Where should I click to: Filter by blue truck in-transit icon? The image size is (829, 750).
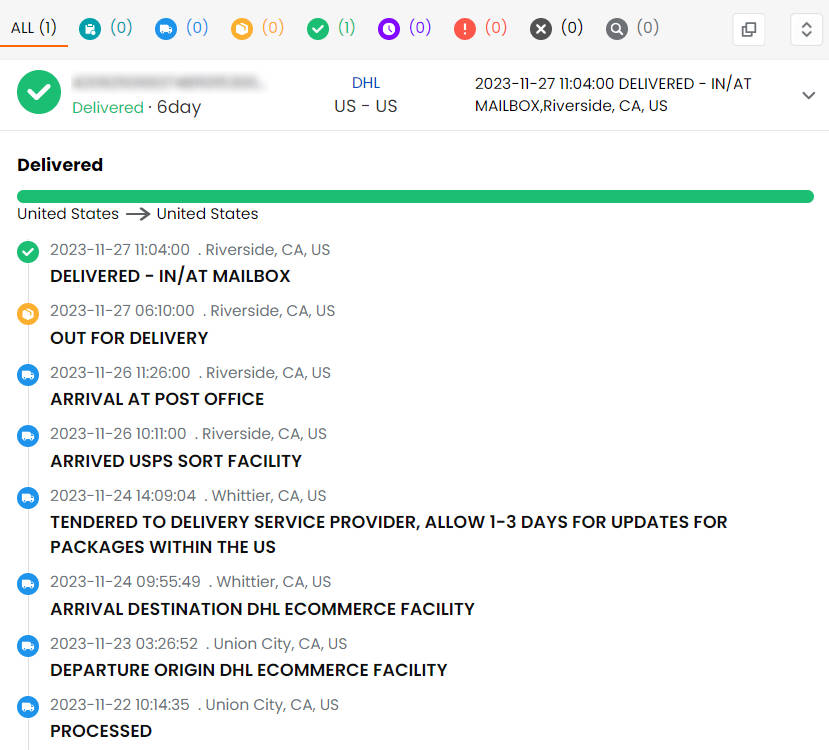pyautogui.click(x=166, y=29)
